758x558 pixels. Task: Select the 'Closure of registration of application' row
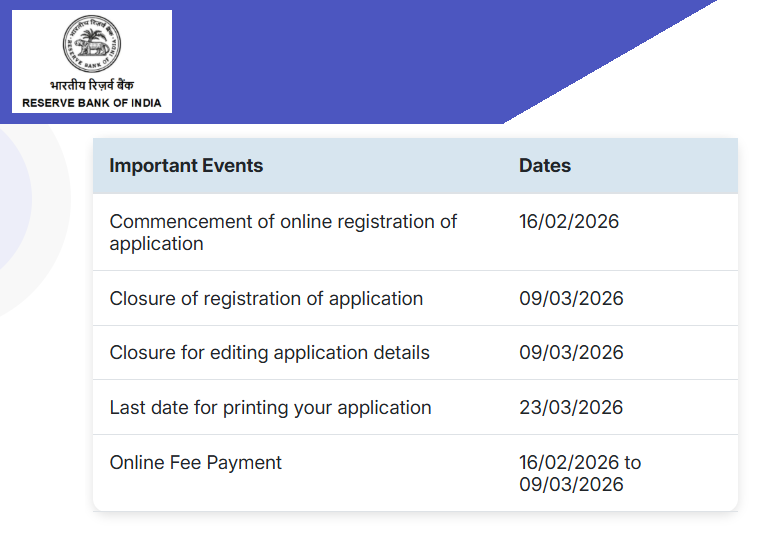(266, 298)
